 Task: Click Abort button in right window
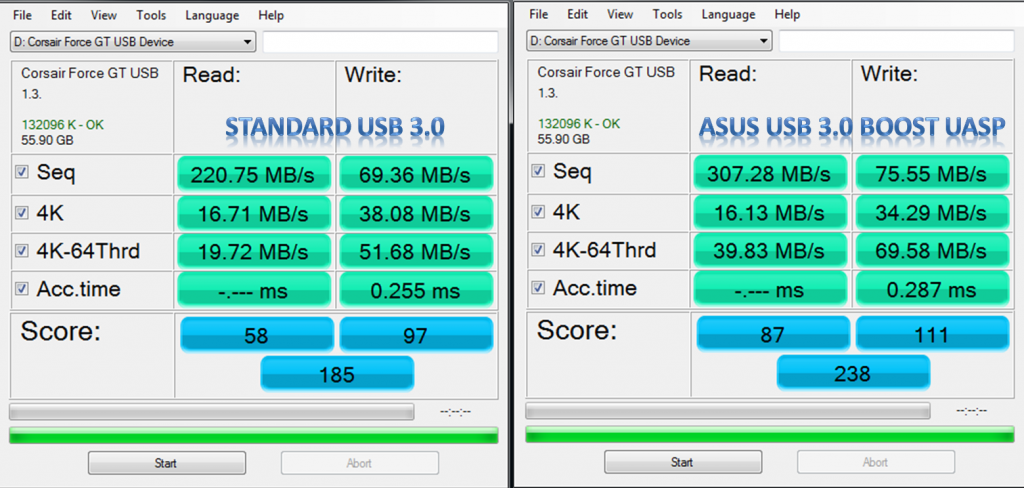[x=875, y=463]
